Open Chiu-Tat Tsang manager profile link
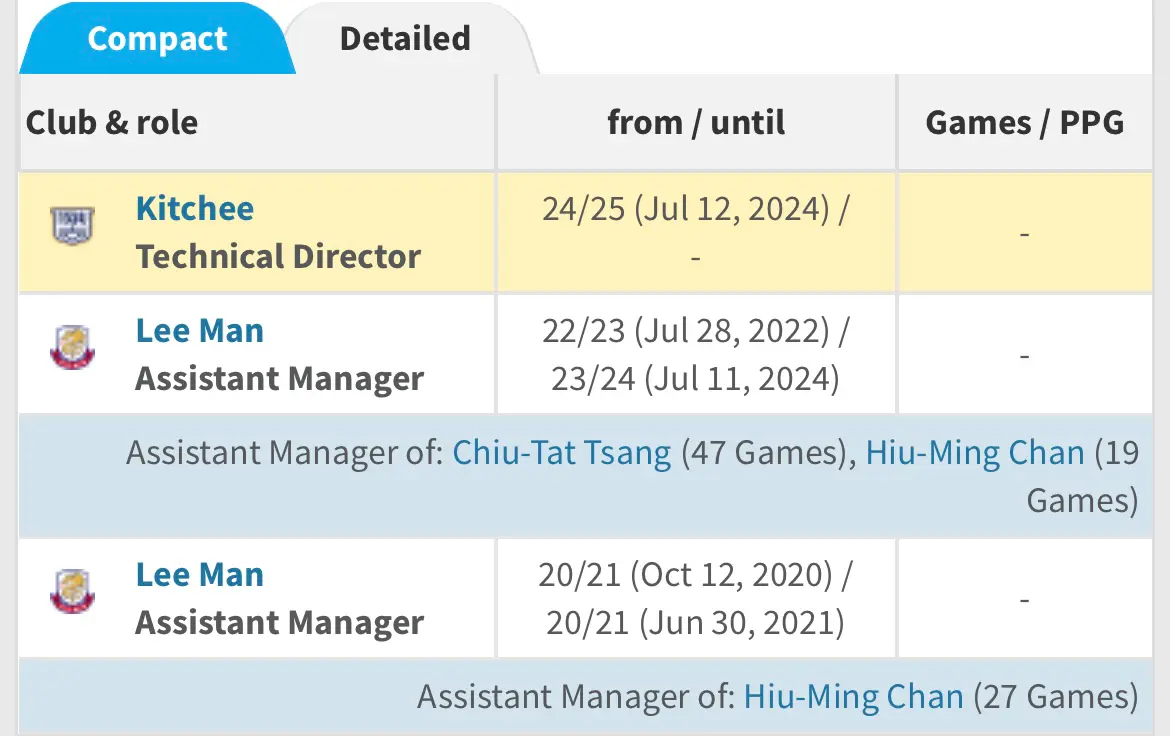1170x736 pixels. pos(562,453)
